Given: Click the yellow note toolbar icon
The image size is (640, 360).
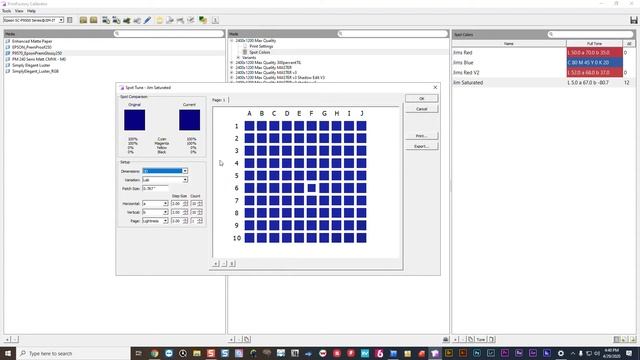Looking at the screenshot, I should (160, 20).
